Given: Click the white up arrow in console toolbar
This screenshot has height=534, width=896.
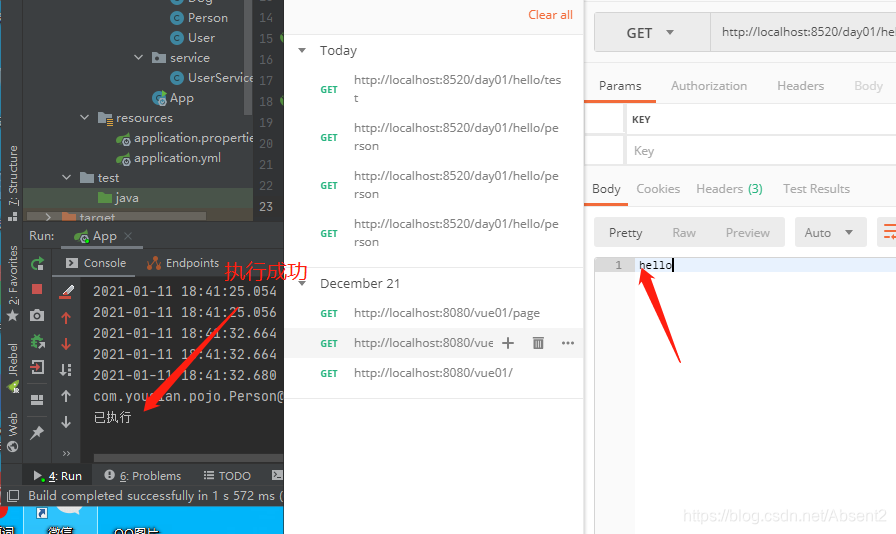Looking at the screenshot, I should tap(66, 396).
